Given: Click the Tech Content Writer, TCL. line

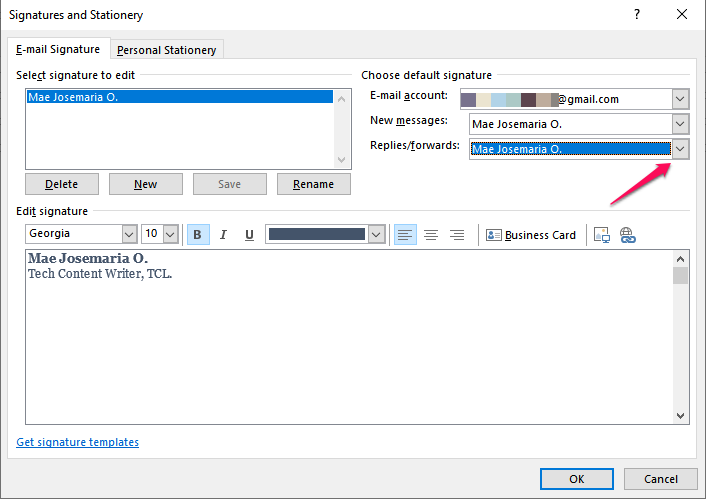Looking at the screenshot, I should coord(100,274).
